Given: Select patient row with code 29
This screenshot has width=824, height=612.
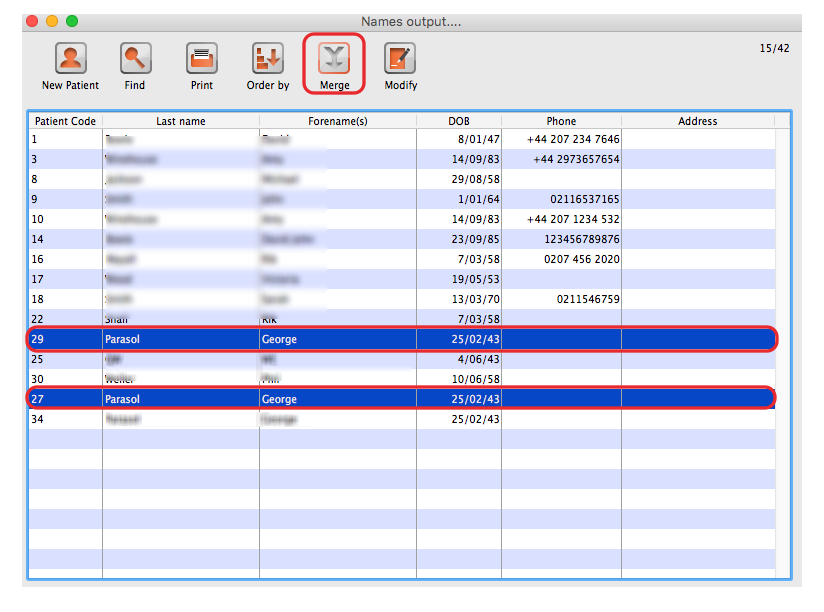Looking at the screenshot, I should point(300,339).
